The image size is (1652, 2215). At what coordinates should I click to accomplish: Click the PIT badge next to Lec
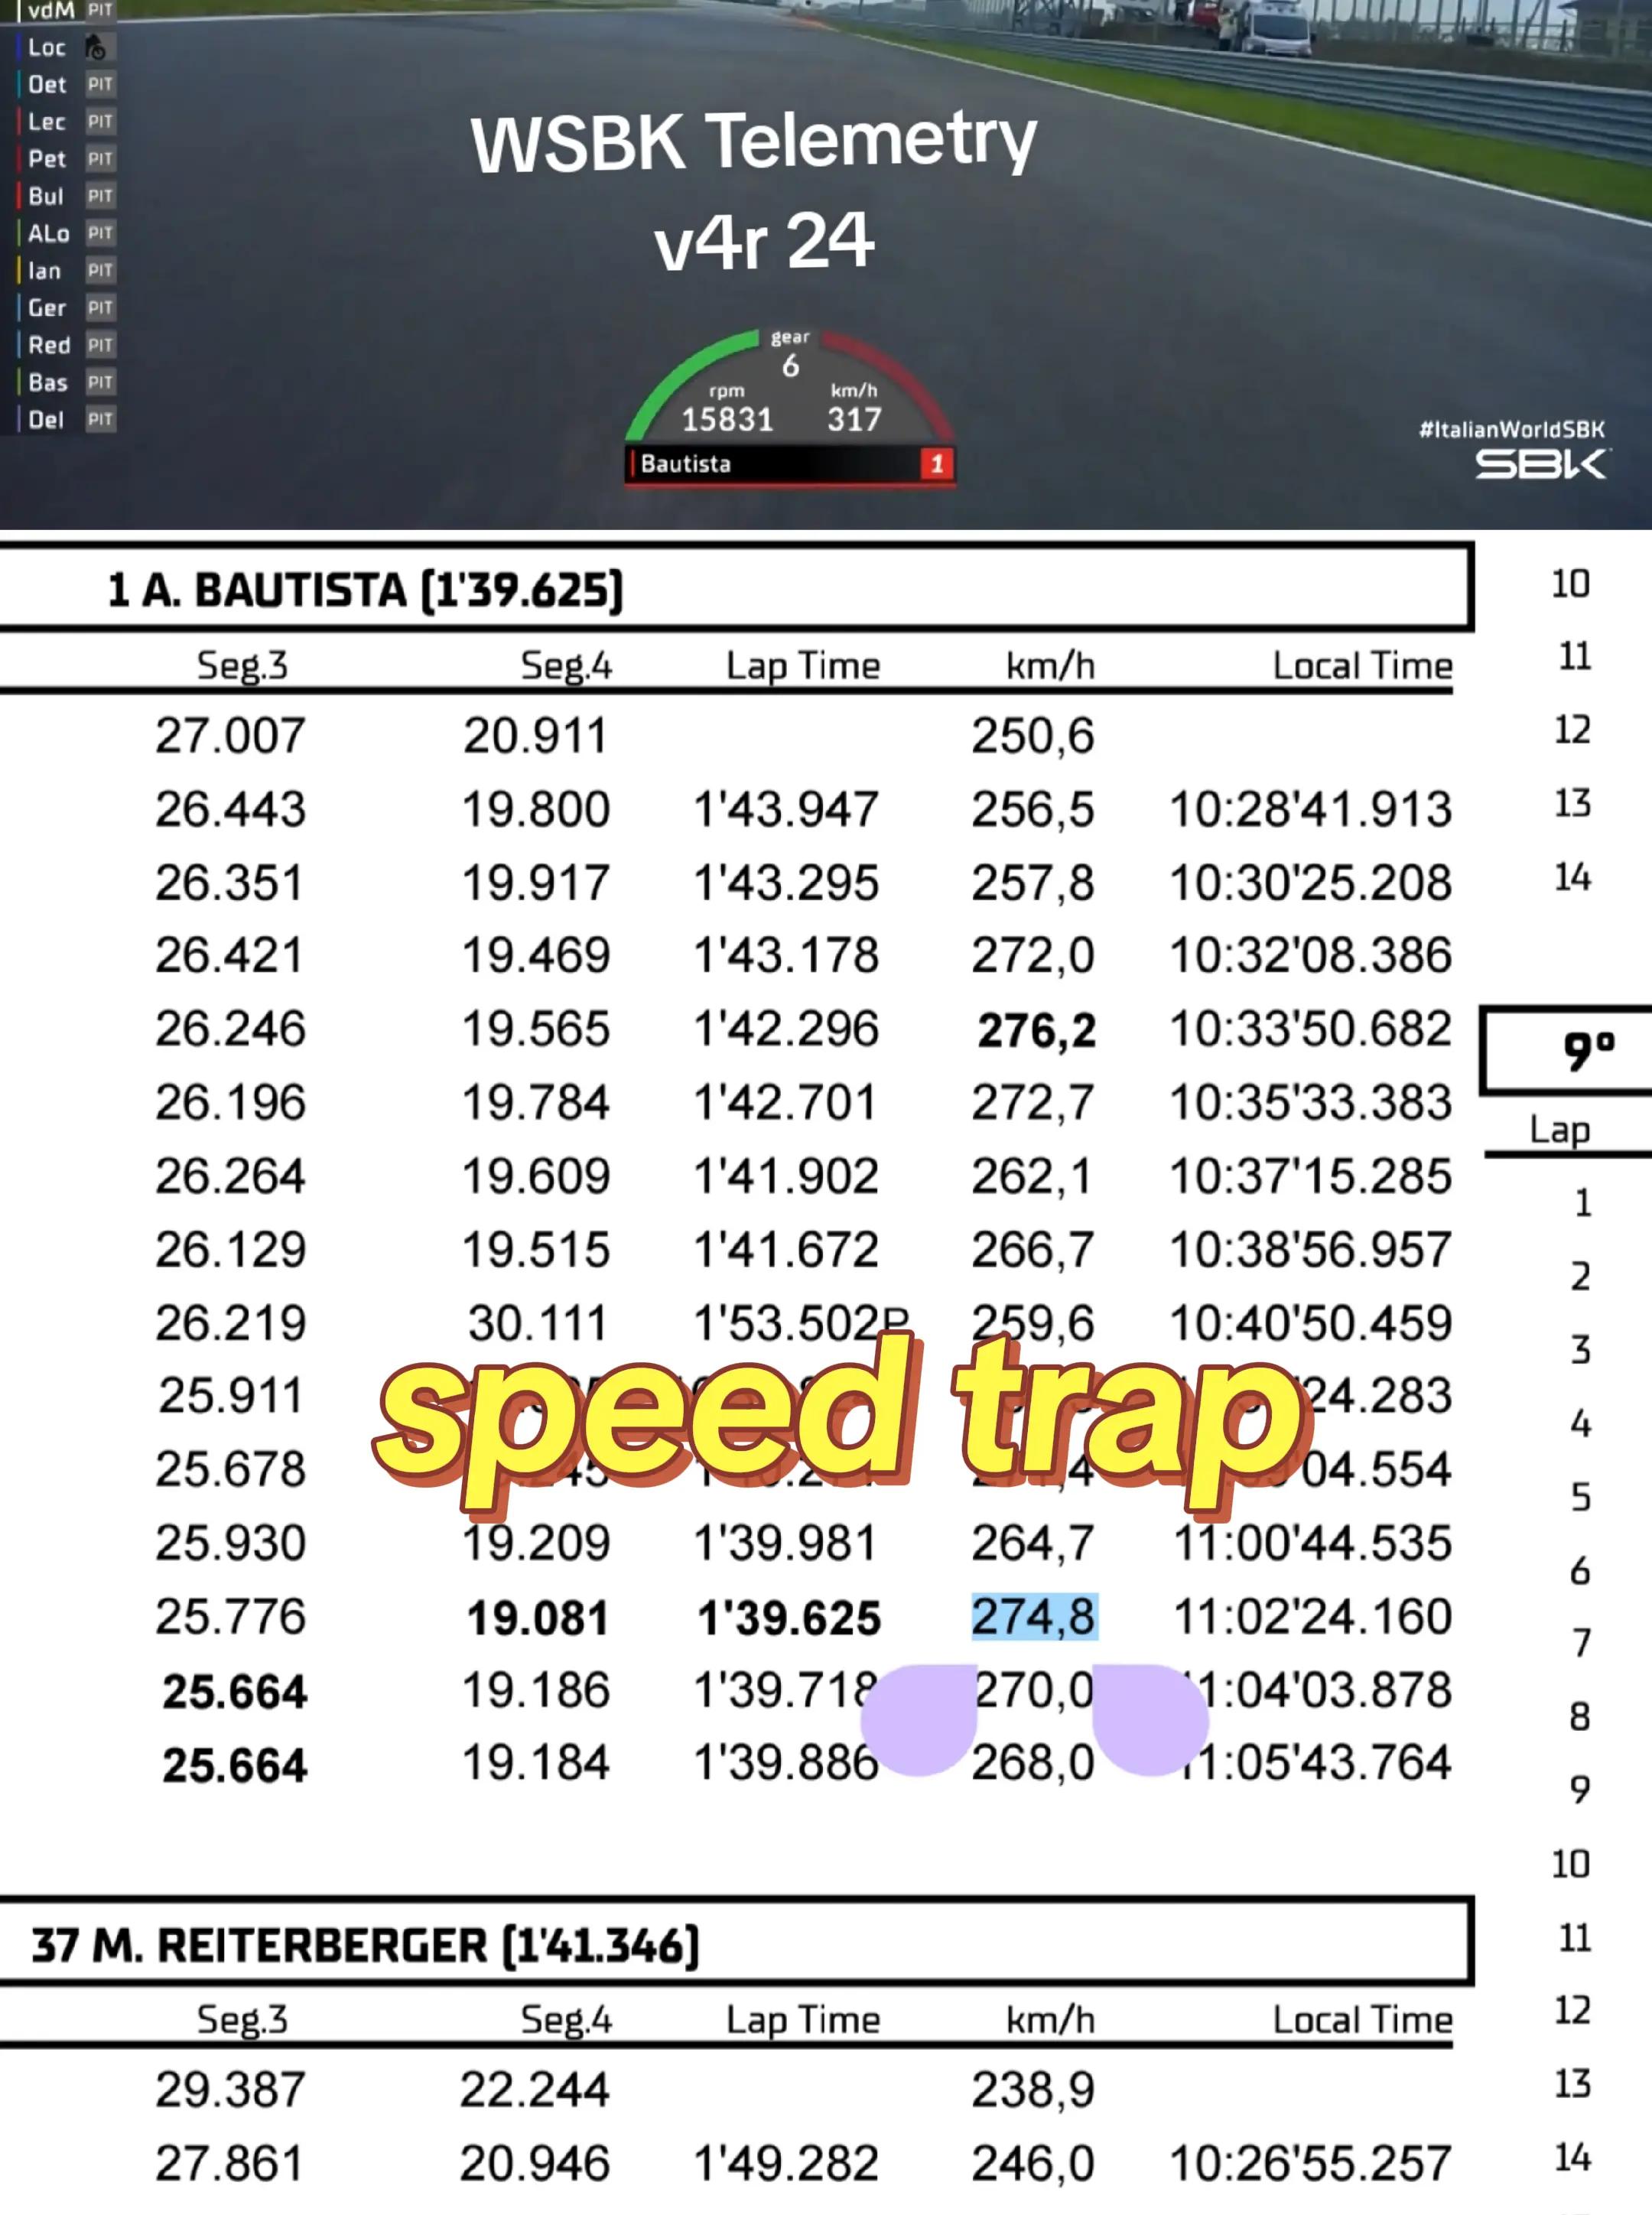pos(100,122)
